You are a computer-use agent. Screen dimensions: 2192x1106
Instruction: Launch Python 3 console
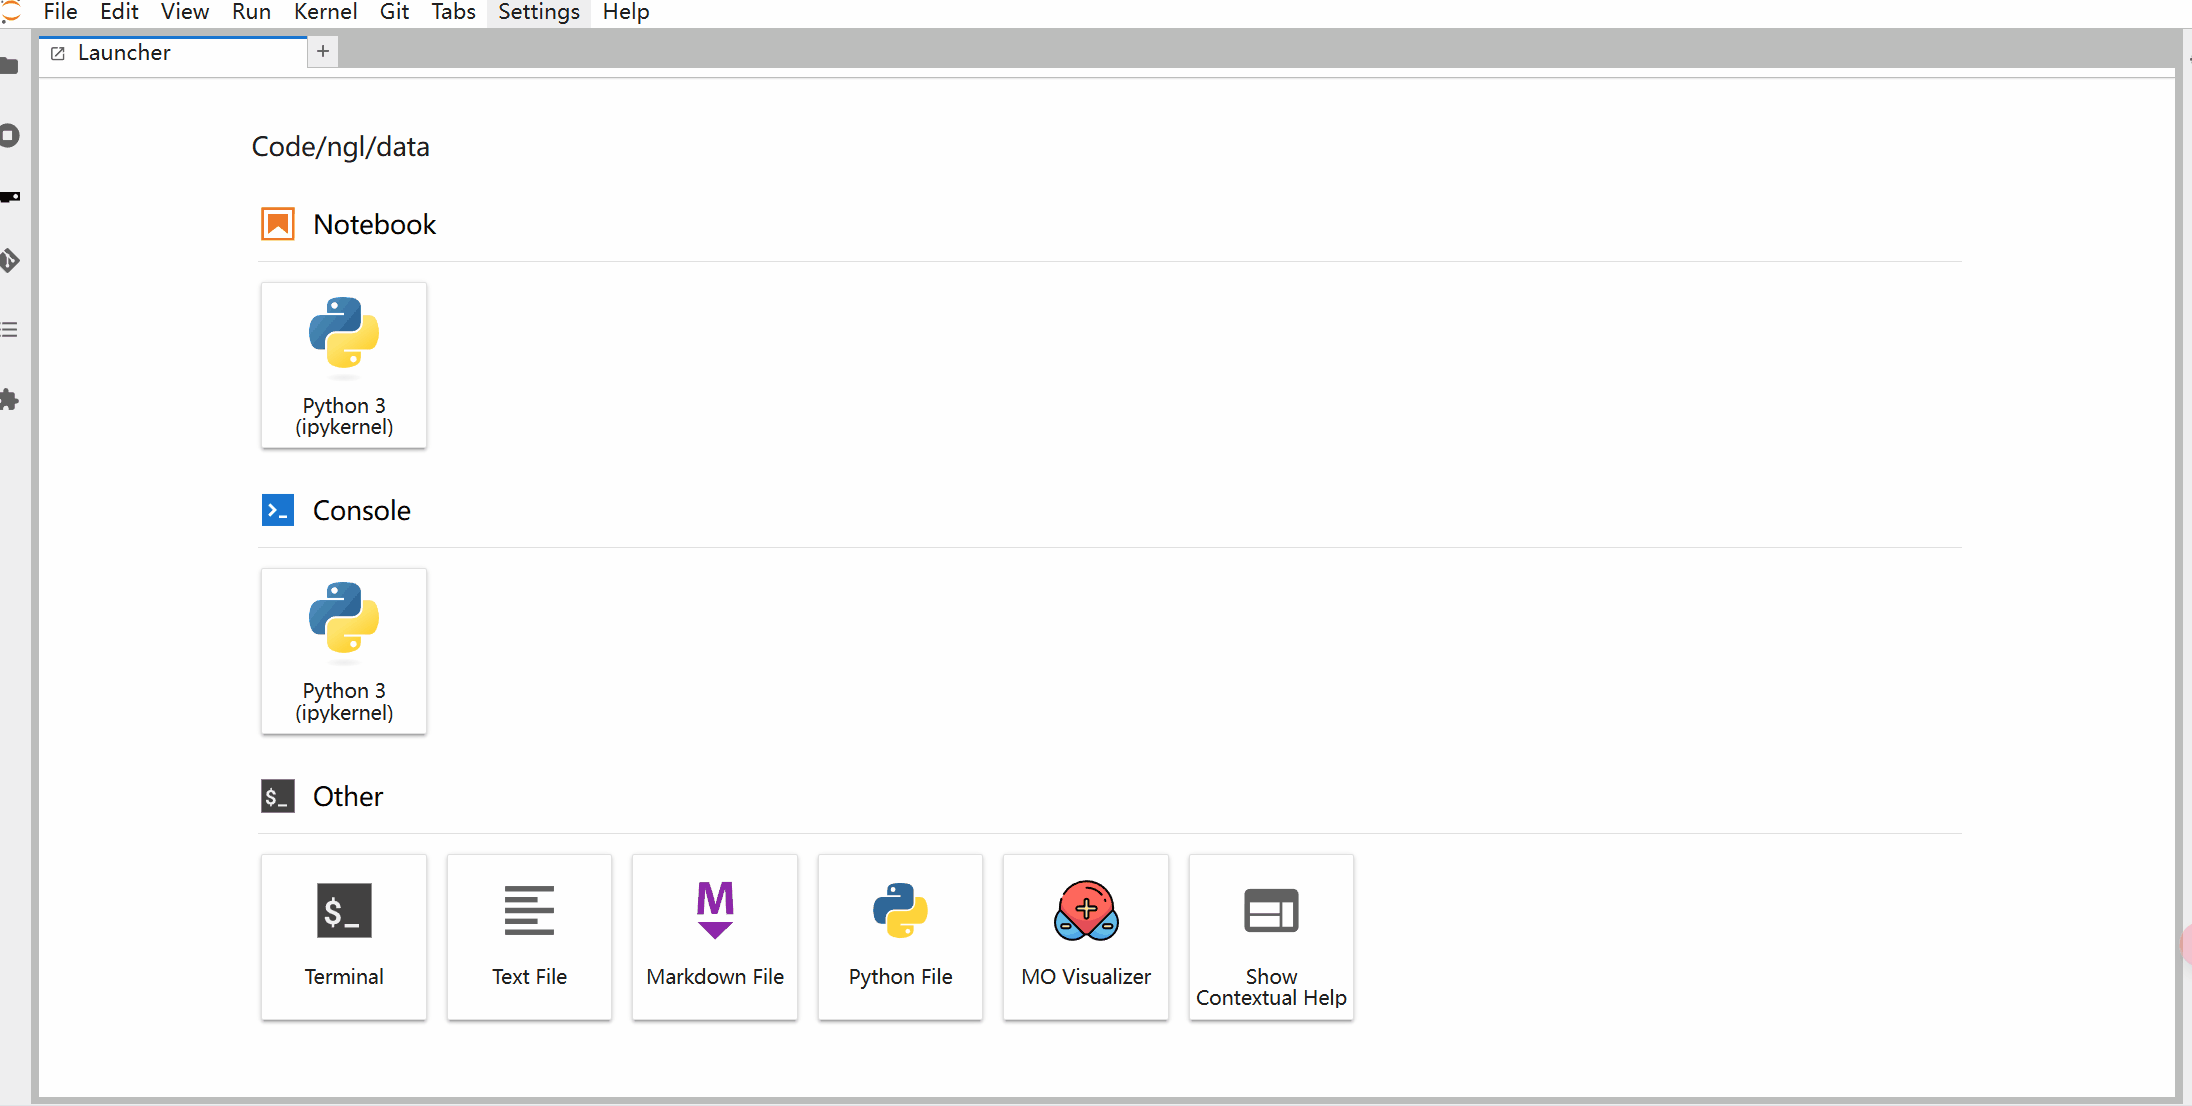[343, 651]
